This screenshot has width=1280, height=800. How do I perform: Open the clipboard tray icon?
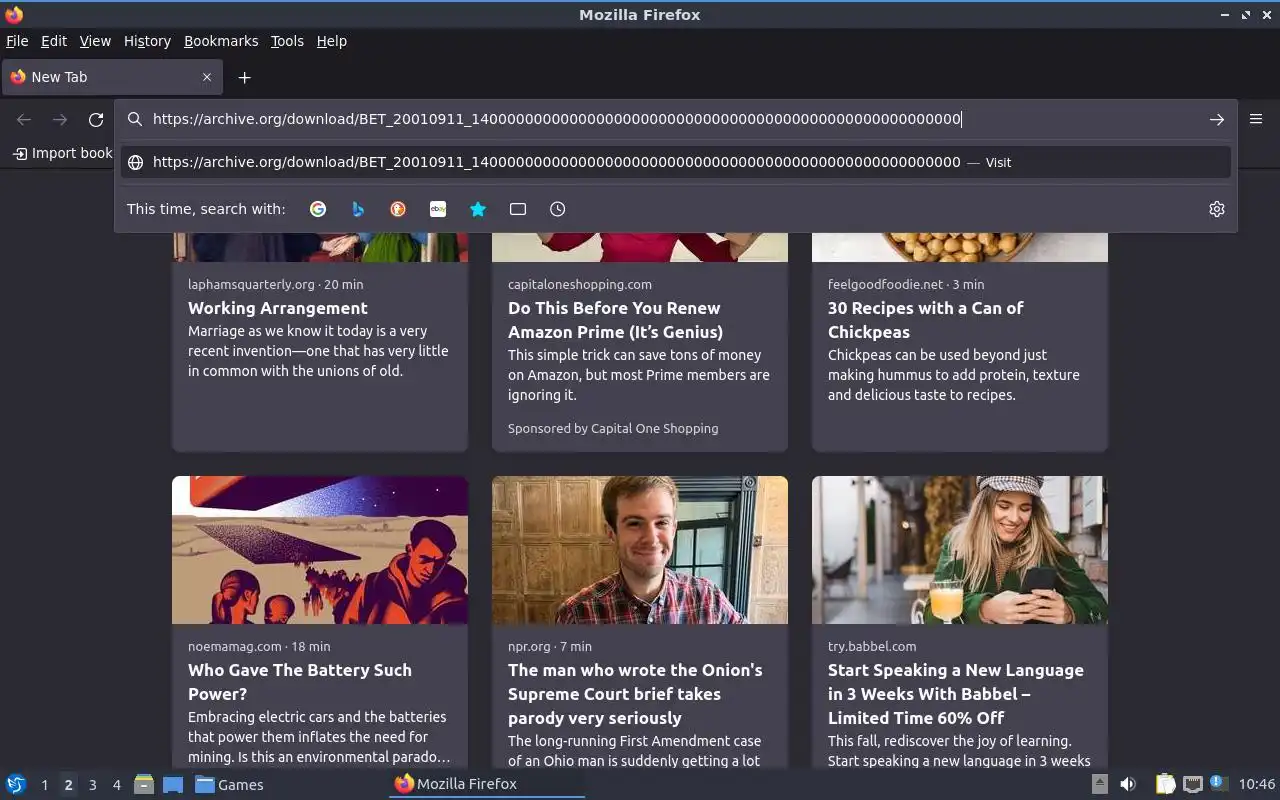coord(1165,784)
